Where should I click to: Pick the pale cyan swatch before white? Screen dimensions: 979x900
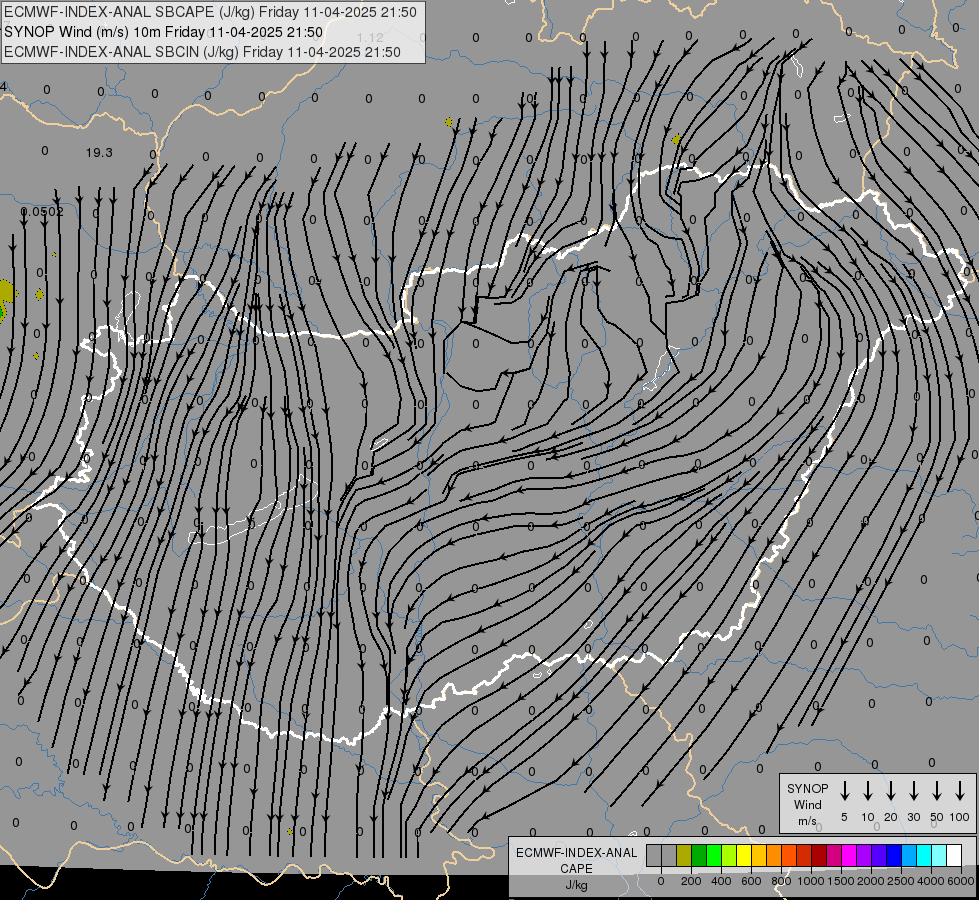(x=939, y=855)
